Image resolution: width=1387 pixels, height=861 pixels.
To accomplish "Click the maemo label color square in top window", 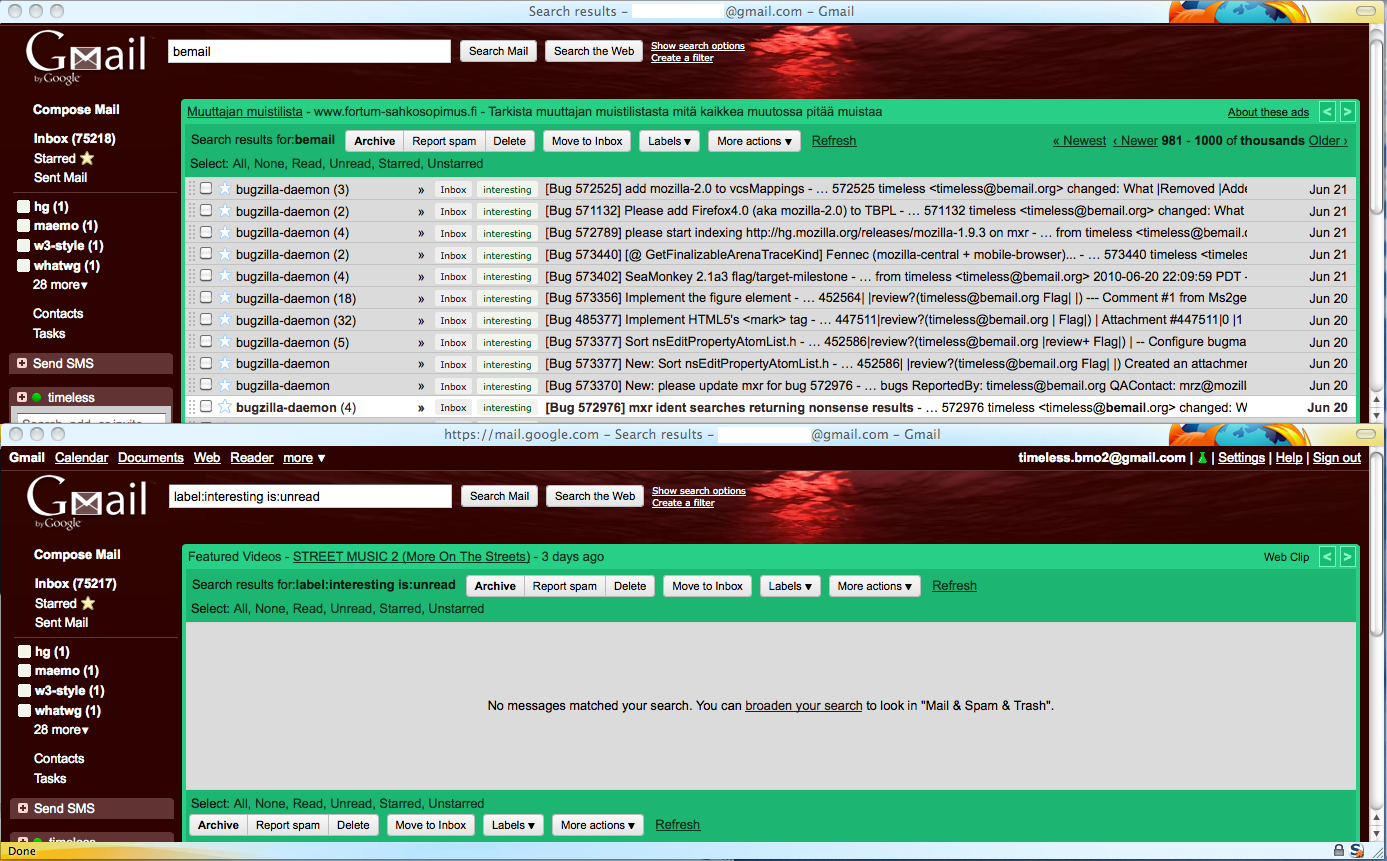I will tap(24, 226).
